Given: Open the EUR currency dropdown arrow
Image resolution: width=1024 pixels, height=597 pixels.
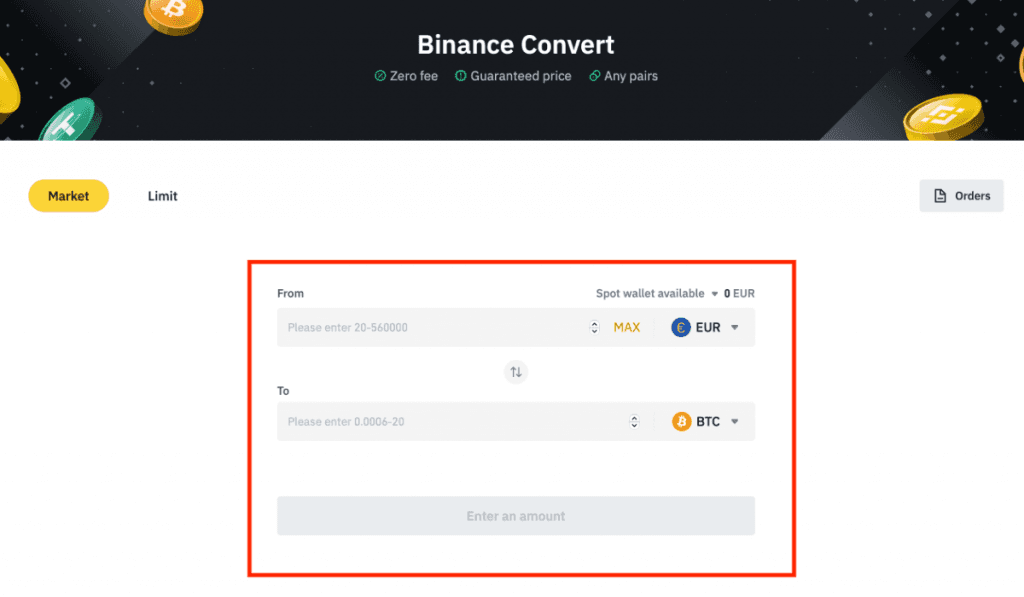Looking at the screenshot, I should 735,327.
